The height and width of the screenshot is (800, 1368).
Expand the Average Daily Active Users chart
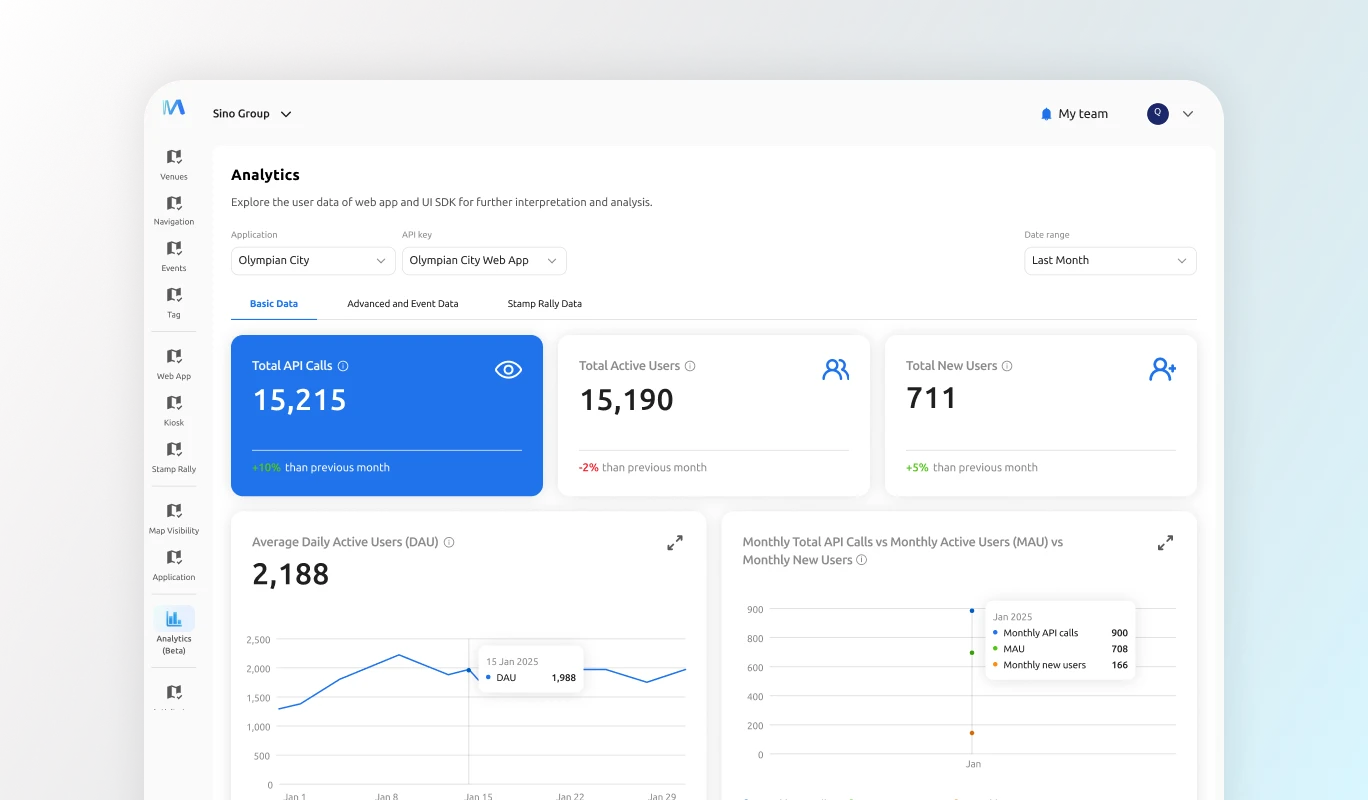pos(675,543)
